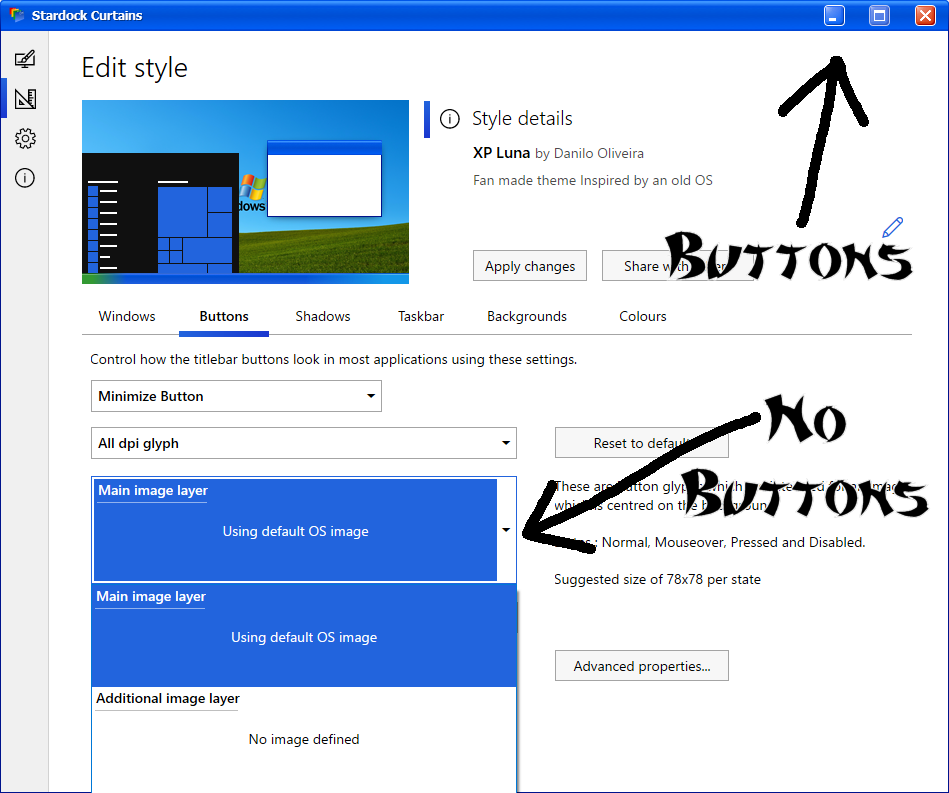Click the 'Fan made theme Inspired by an old OS' text
This screenshot has height=793, width=949.
593,180
